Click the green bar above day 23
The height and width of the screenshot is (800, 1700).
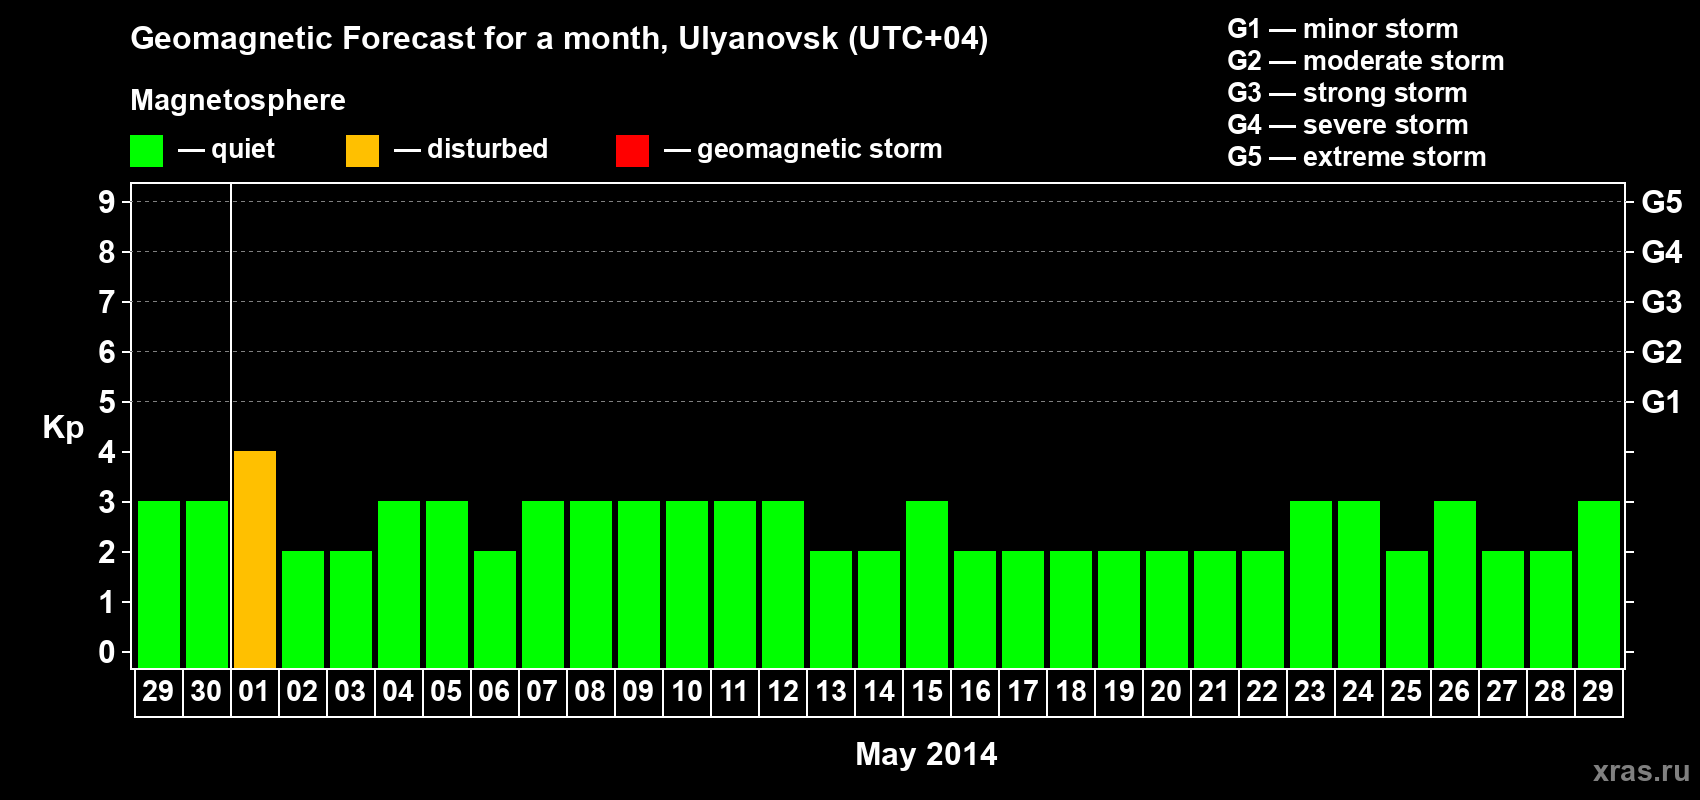click(x=1311, y=585)
